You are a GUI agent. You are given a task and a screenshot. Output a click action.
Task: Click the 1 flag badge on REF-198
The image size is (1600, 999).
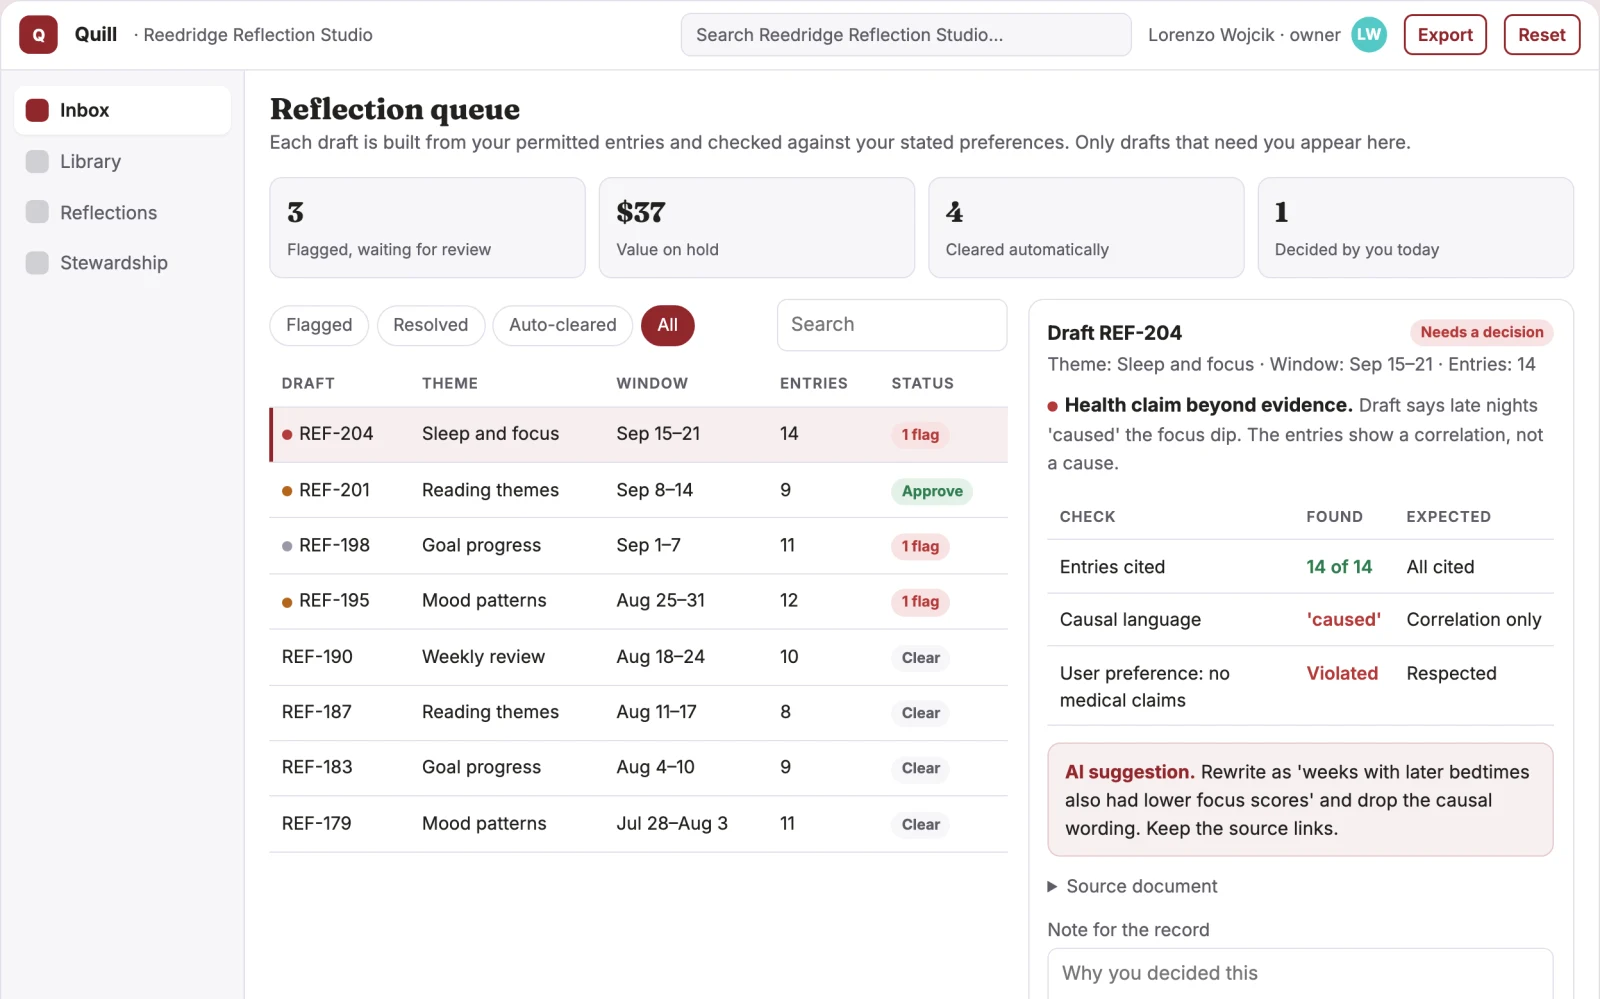[x=920, y=546]
